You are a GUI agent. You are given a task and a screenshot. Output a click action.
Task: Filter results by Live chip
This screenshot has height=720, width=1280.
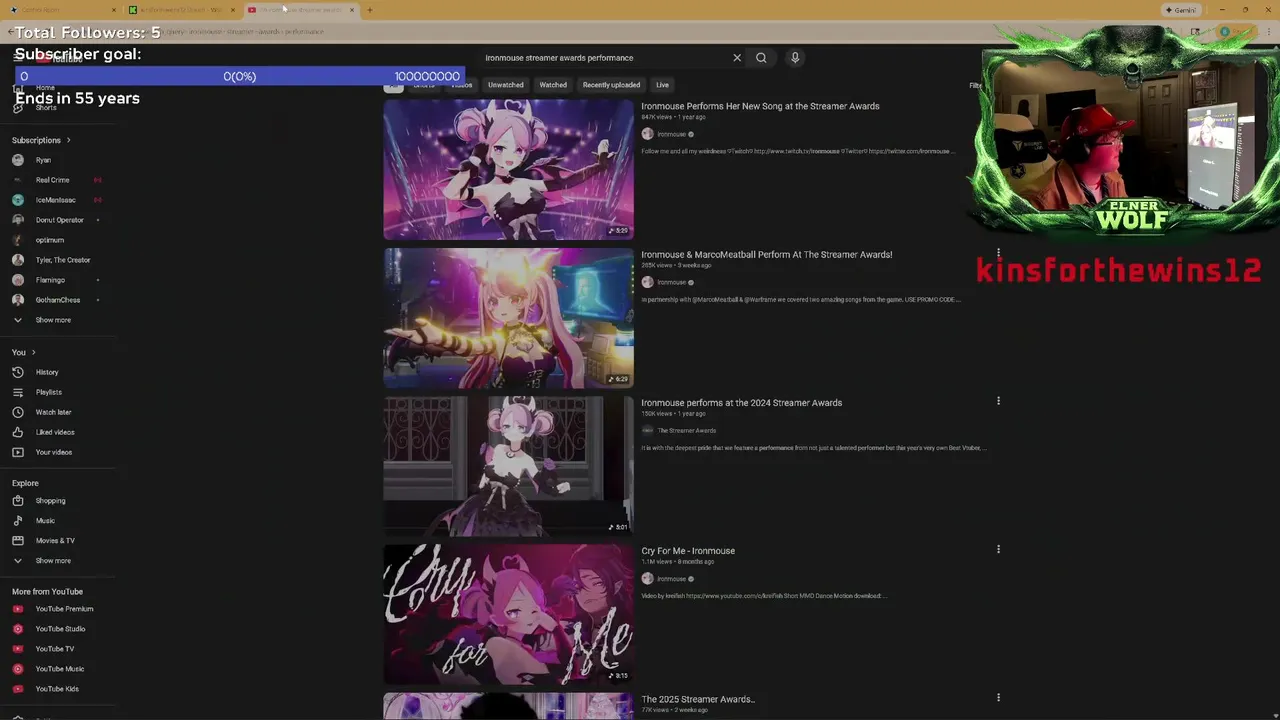click(662, 85)
